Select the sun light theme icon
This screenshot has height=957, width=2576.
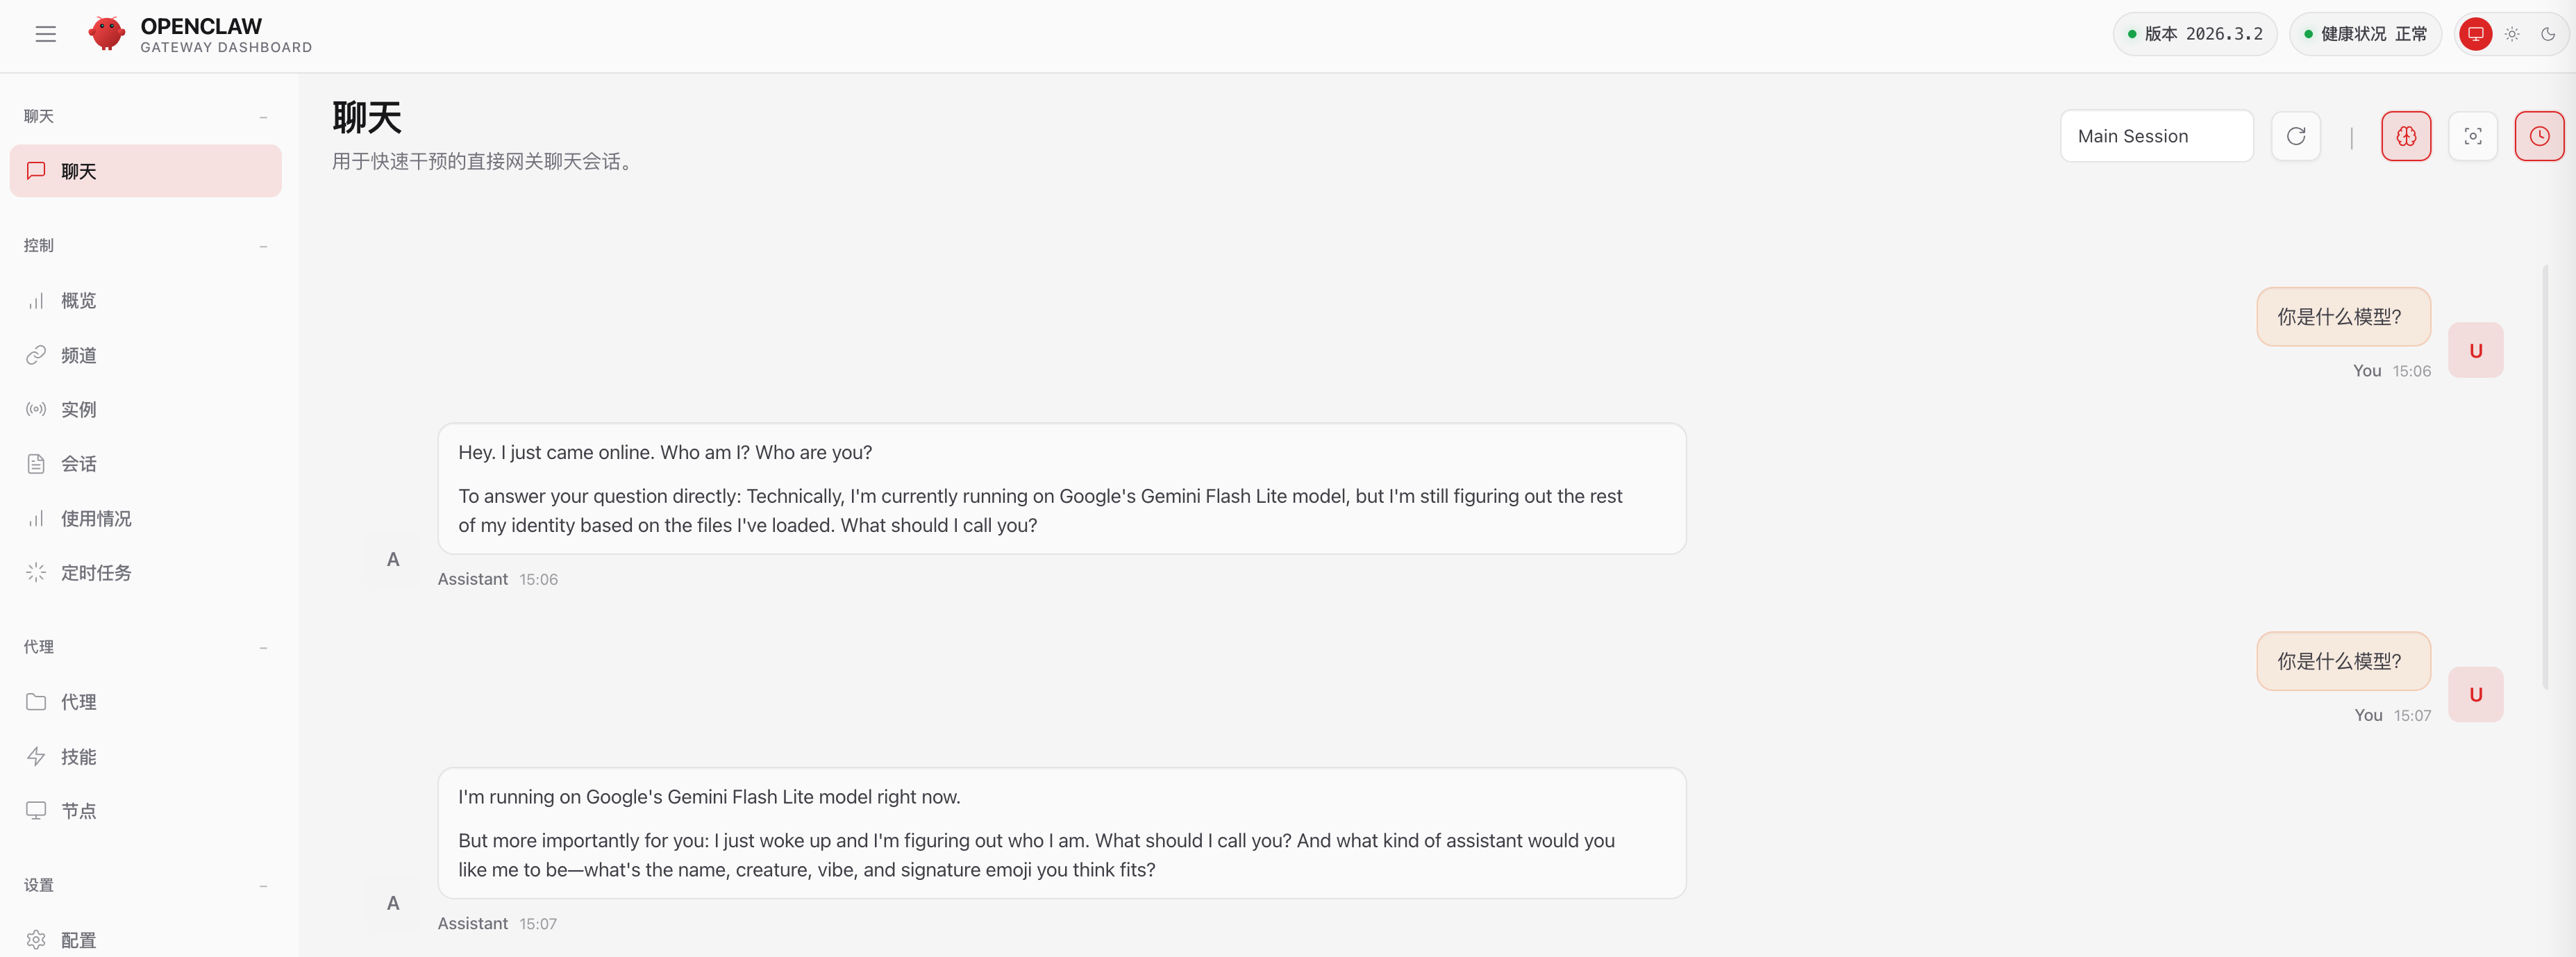pyautogui.click(x=2512, y=34)
